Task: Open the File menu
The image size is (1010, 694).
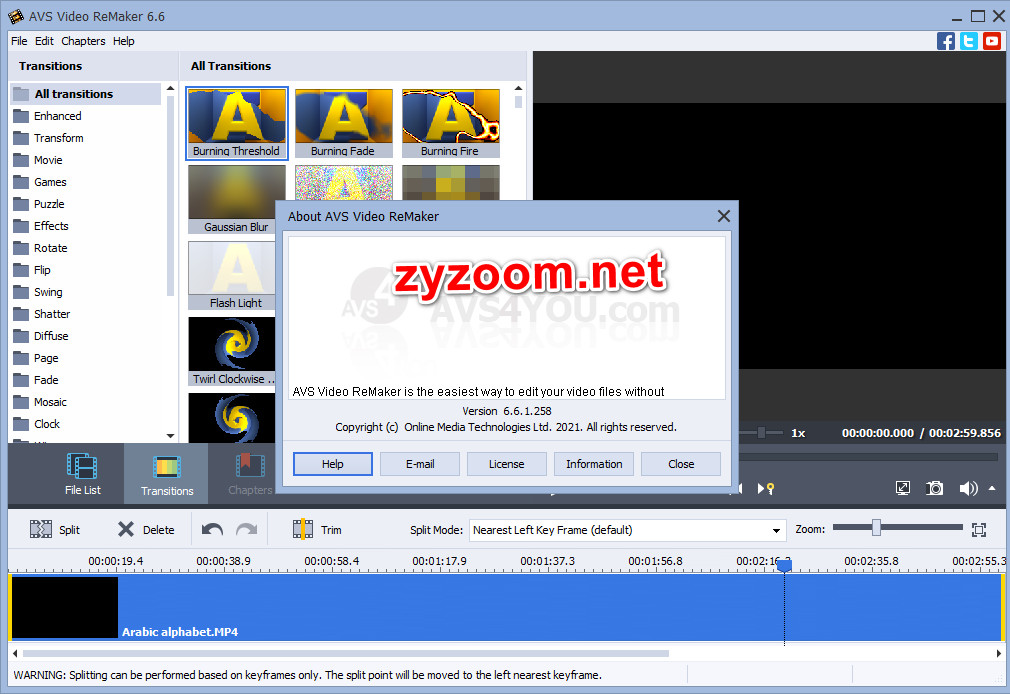Action: 19,41
